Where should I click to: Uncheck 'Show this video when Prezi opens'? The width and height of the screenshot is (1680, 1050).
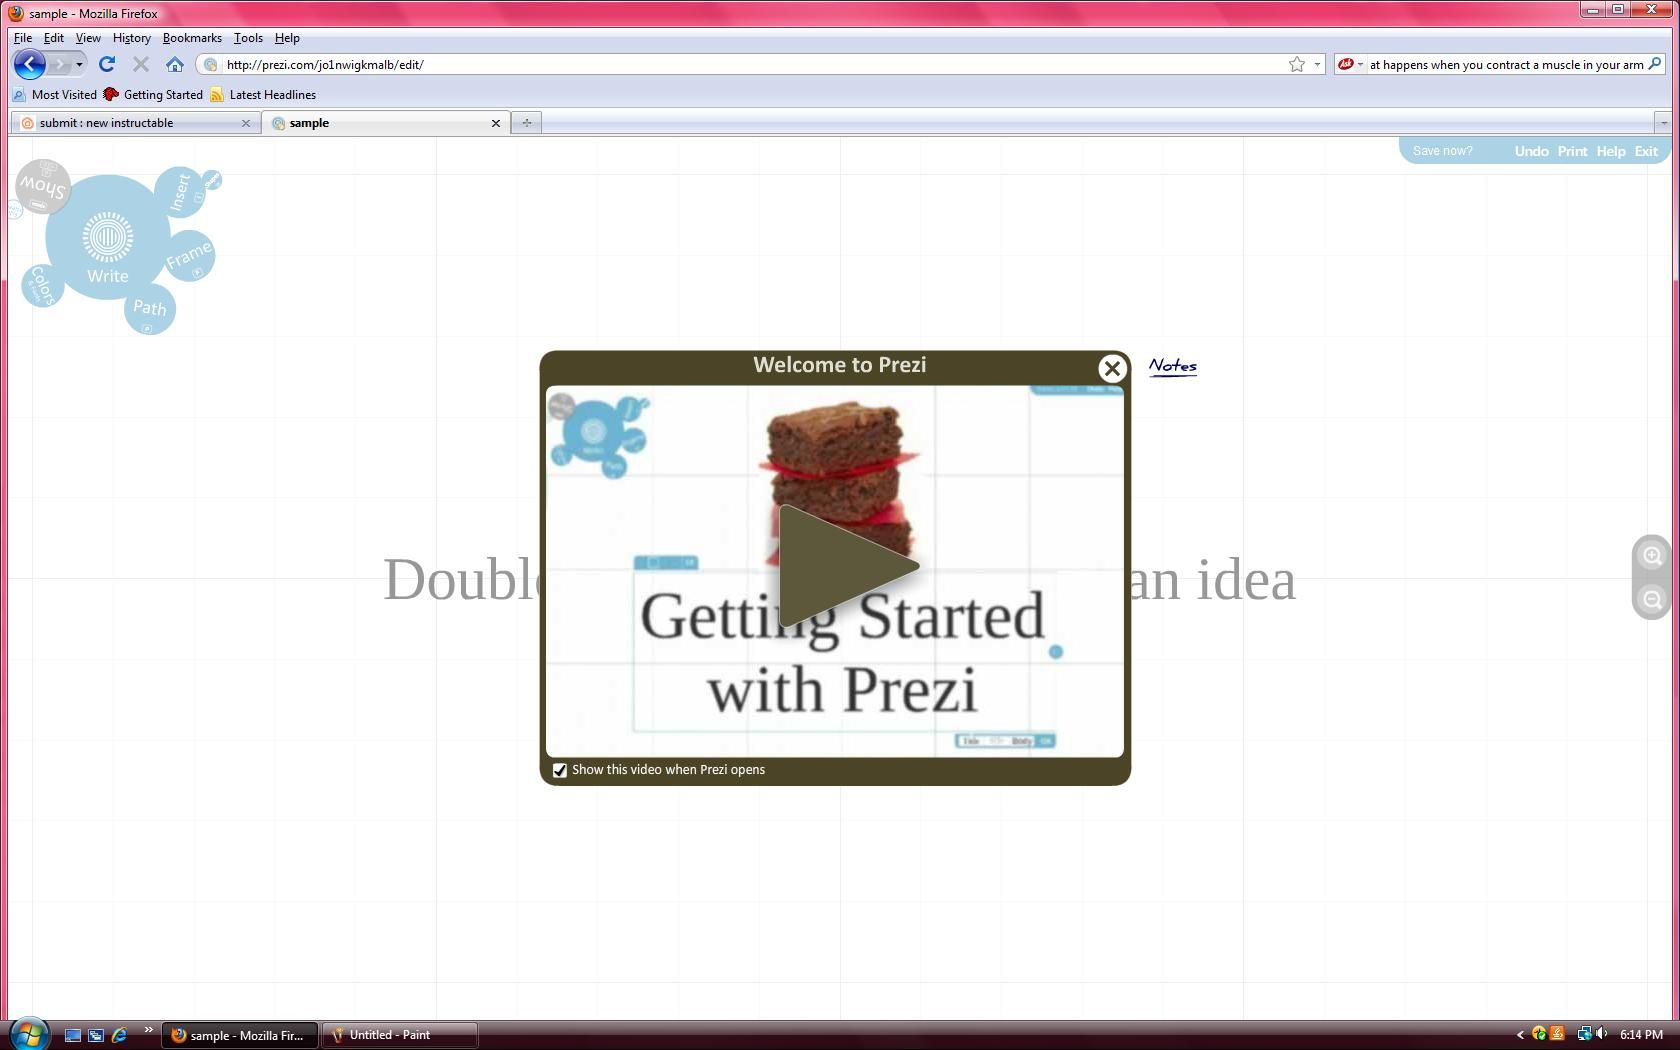(560, 770)
